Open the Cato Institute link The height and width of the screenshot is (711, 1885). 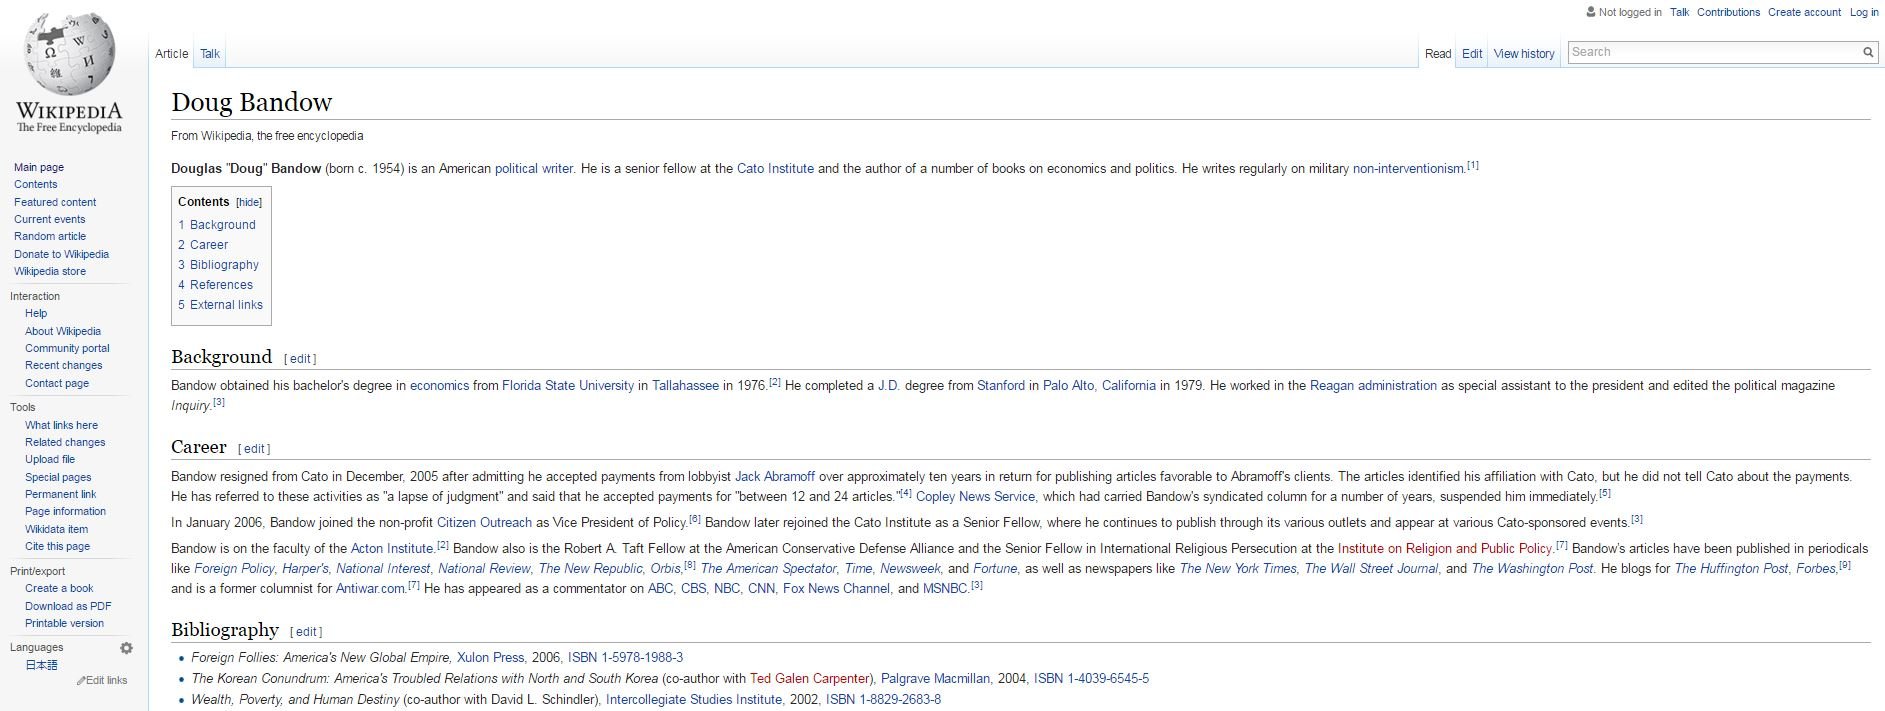pos(775,169)
